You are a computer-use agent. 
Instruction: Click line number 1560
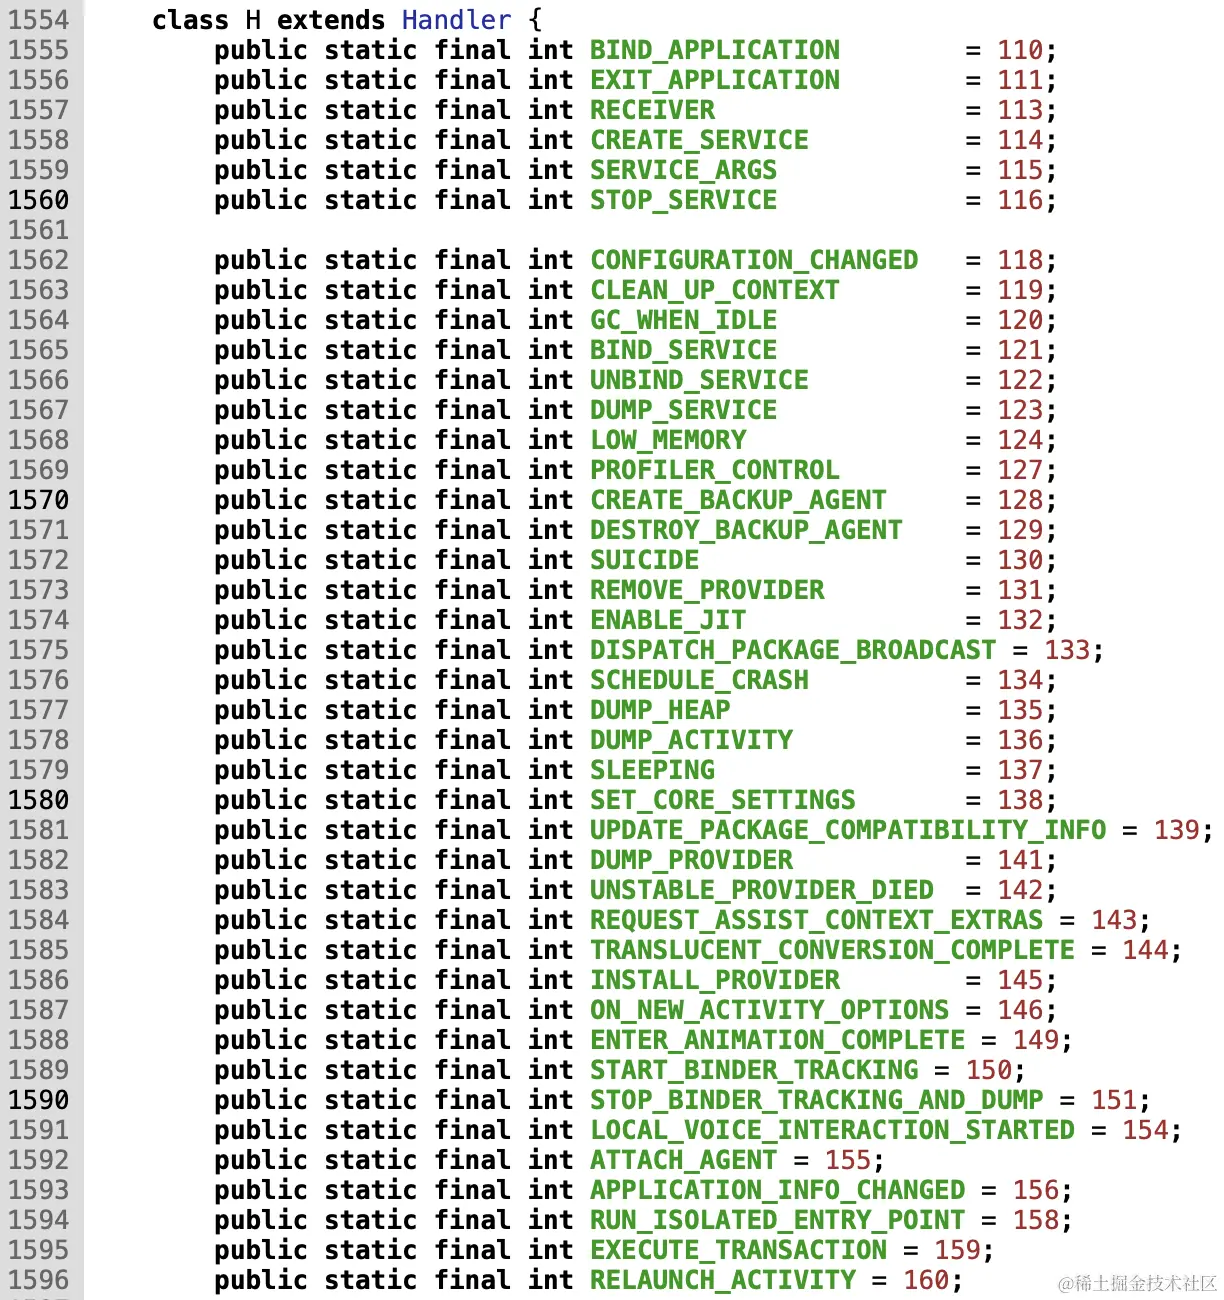[39, 200]
